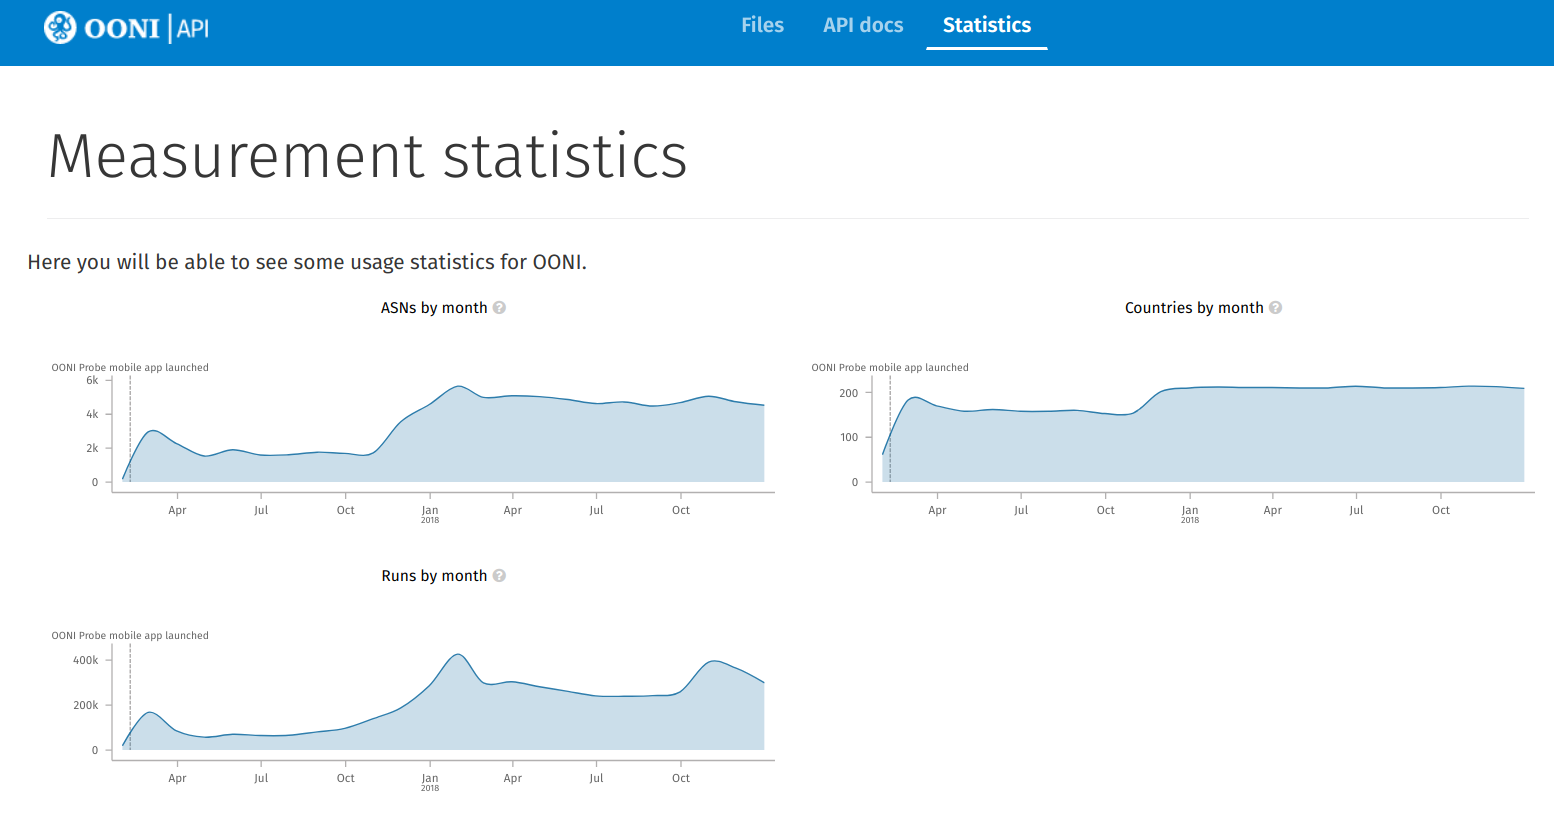Viewport: 1554px width, 820px height.
Task: Click the "ASNs by month" chart title
Action: coord(434,308)
